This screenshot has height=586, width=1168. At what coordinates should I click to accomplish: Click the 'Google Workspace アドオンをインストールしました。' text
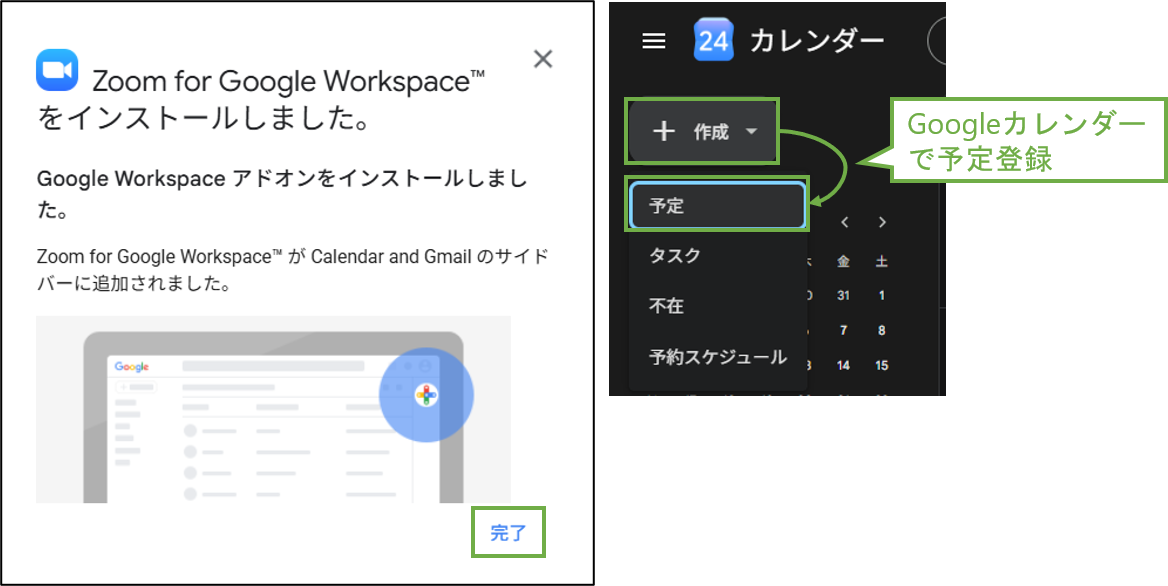point(282,195)
